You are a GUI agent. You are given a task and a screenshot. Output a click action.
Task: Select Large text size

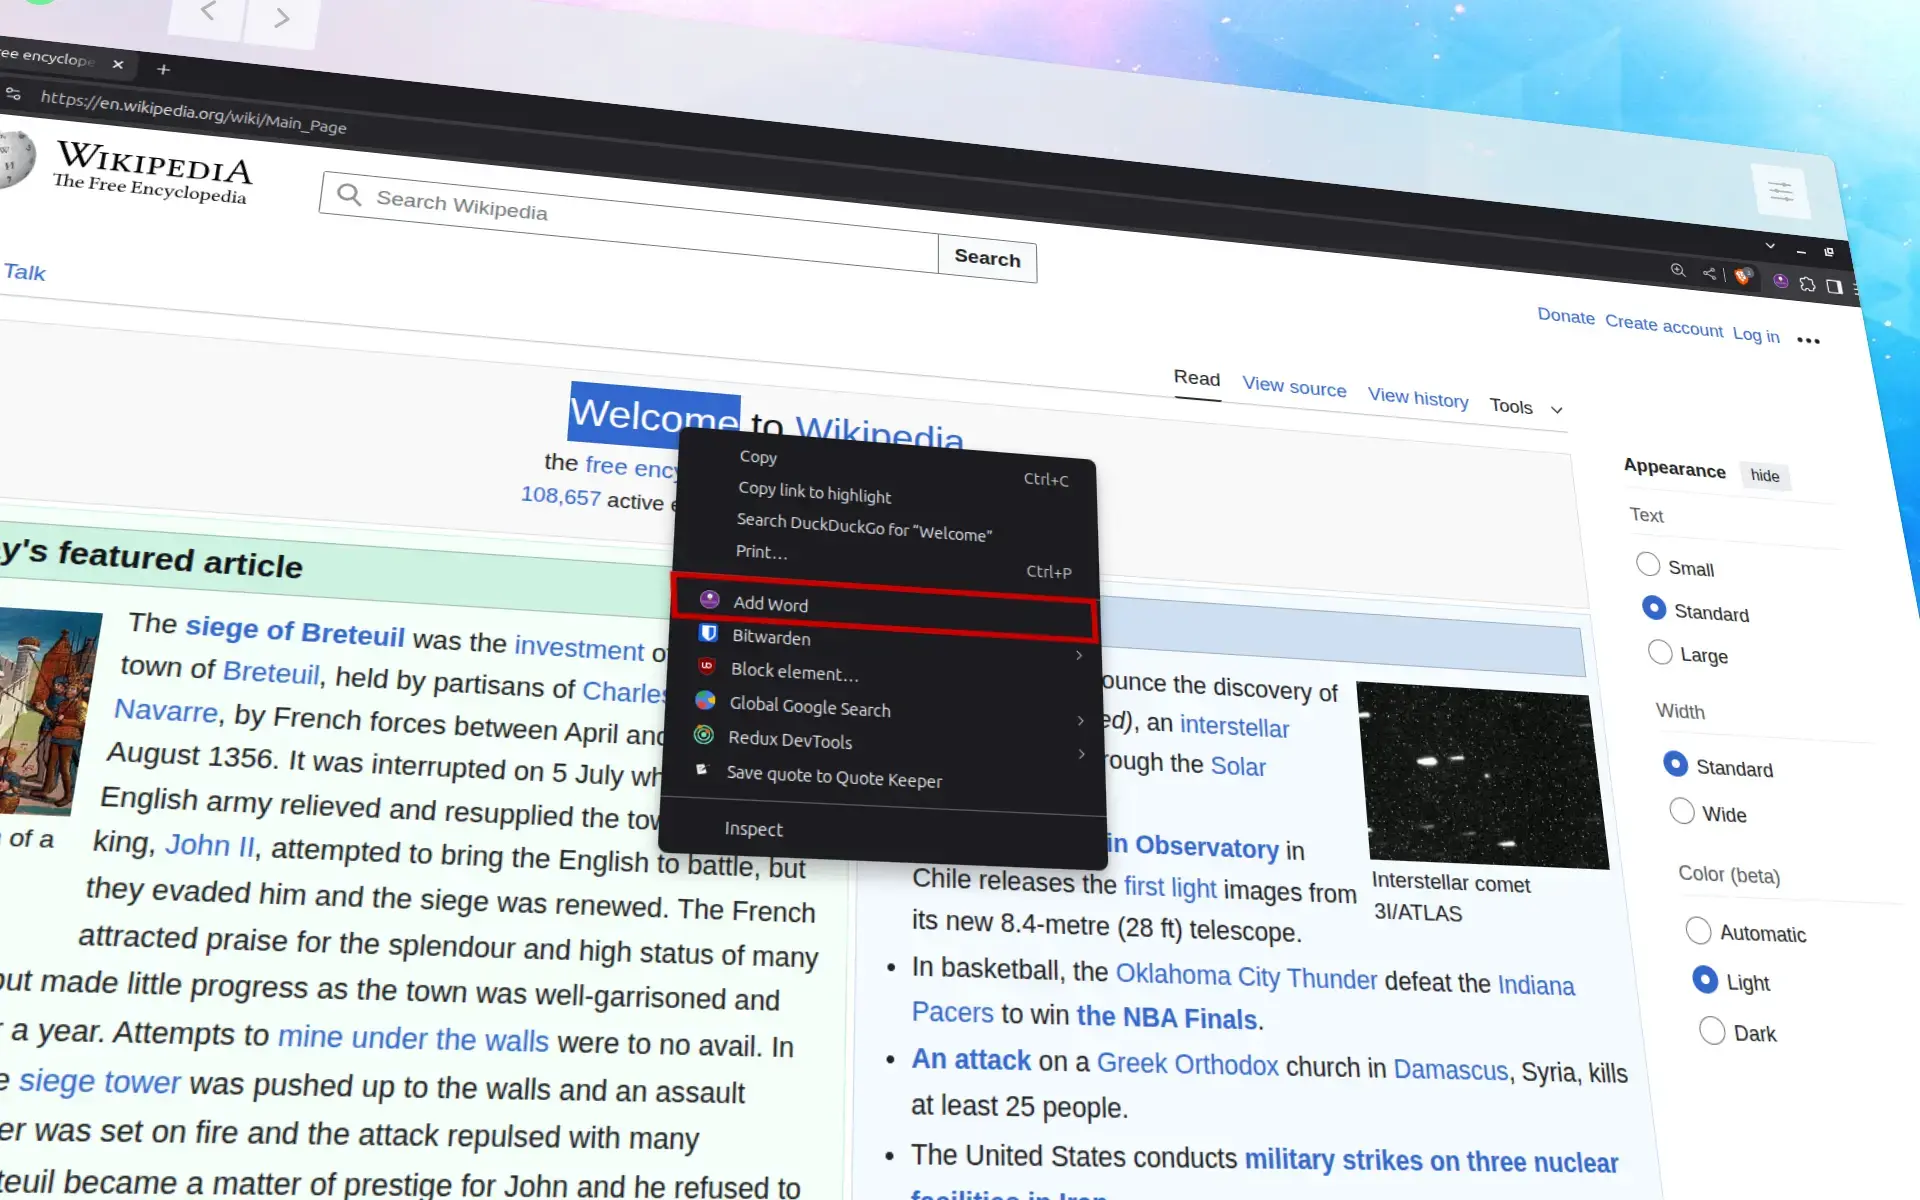point(1660,652)
